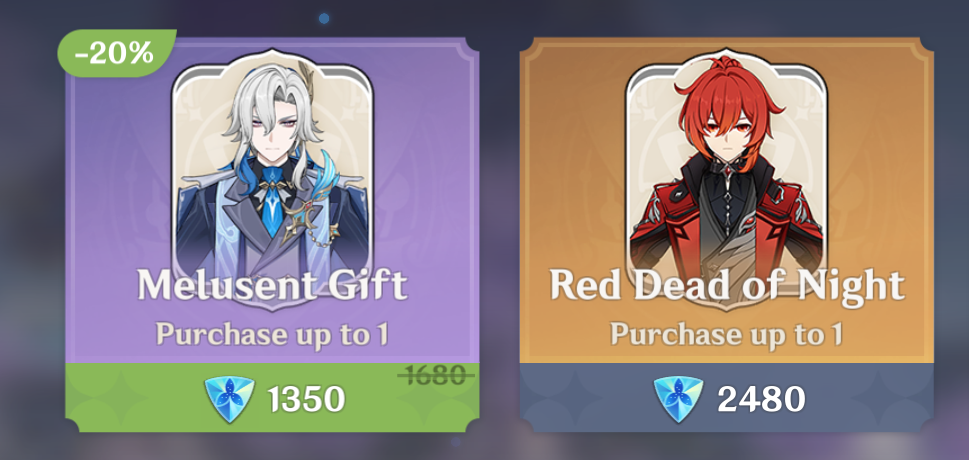Click Purchase up to 1 under Melusent Gift
Screen dimensions: 969x460
point(273,334)
